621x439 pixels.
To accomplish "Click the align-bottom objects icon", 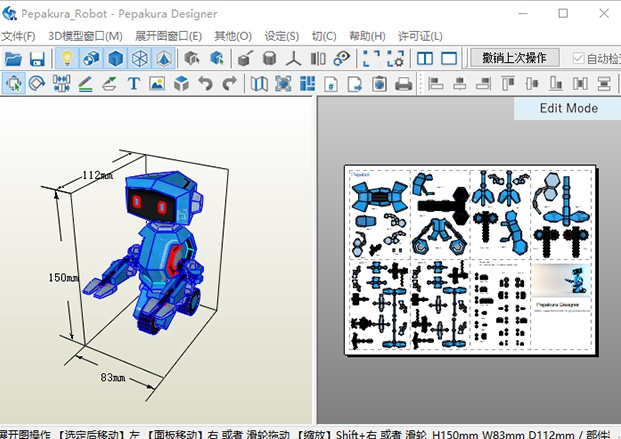I will pos(556,84).
